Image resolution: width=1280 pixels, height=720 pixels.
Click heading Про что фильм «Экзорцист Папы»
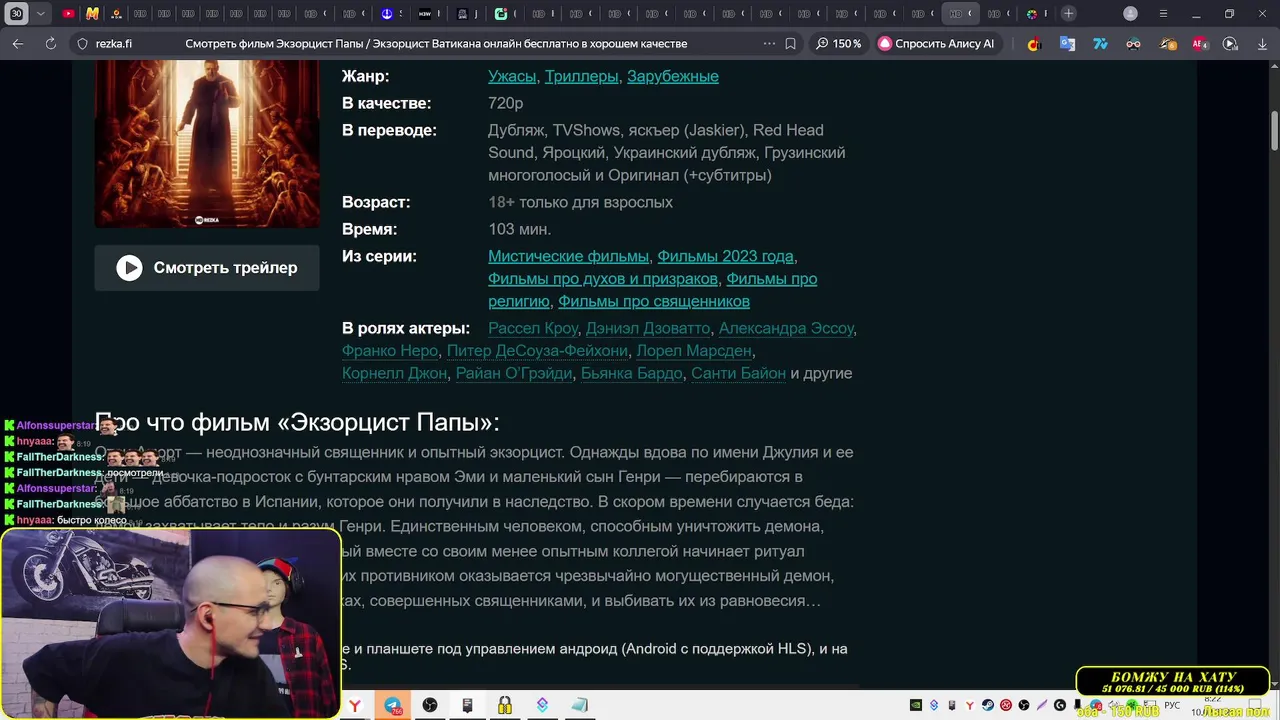pos(297,422)
